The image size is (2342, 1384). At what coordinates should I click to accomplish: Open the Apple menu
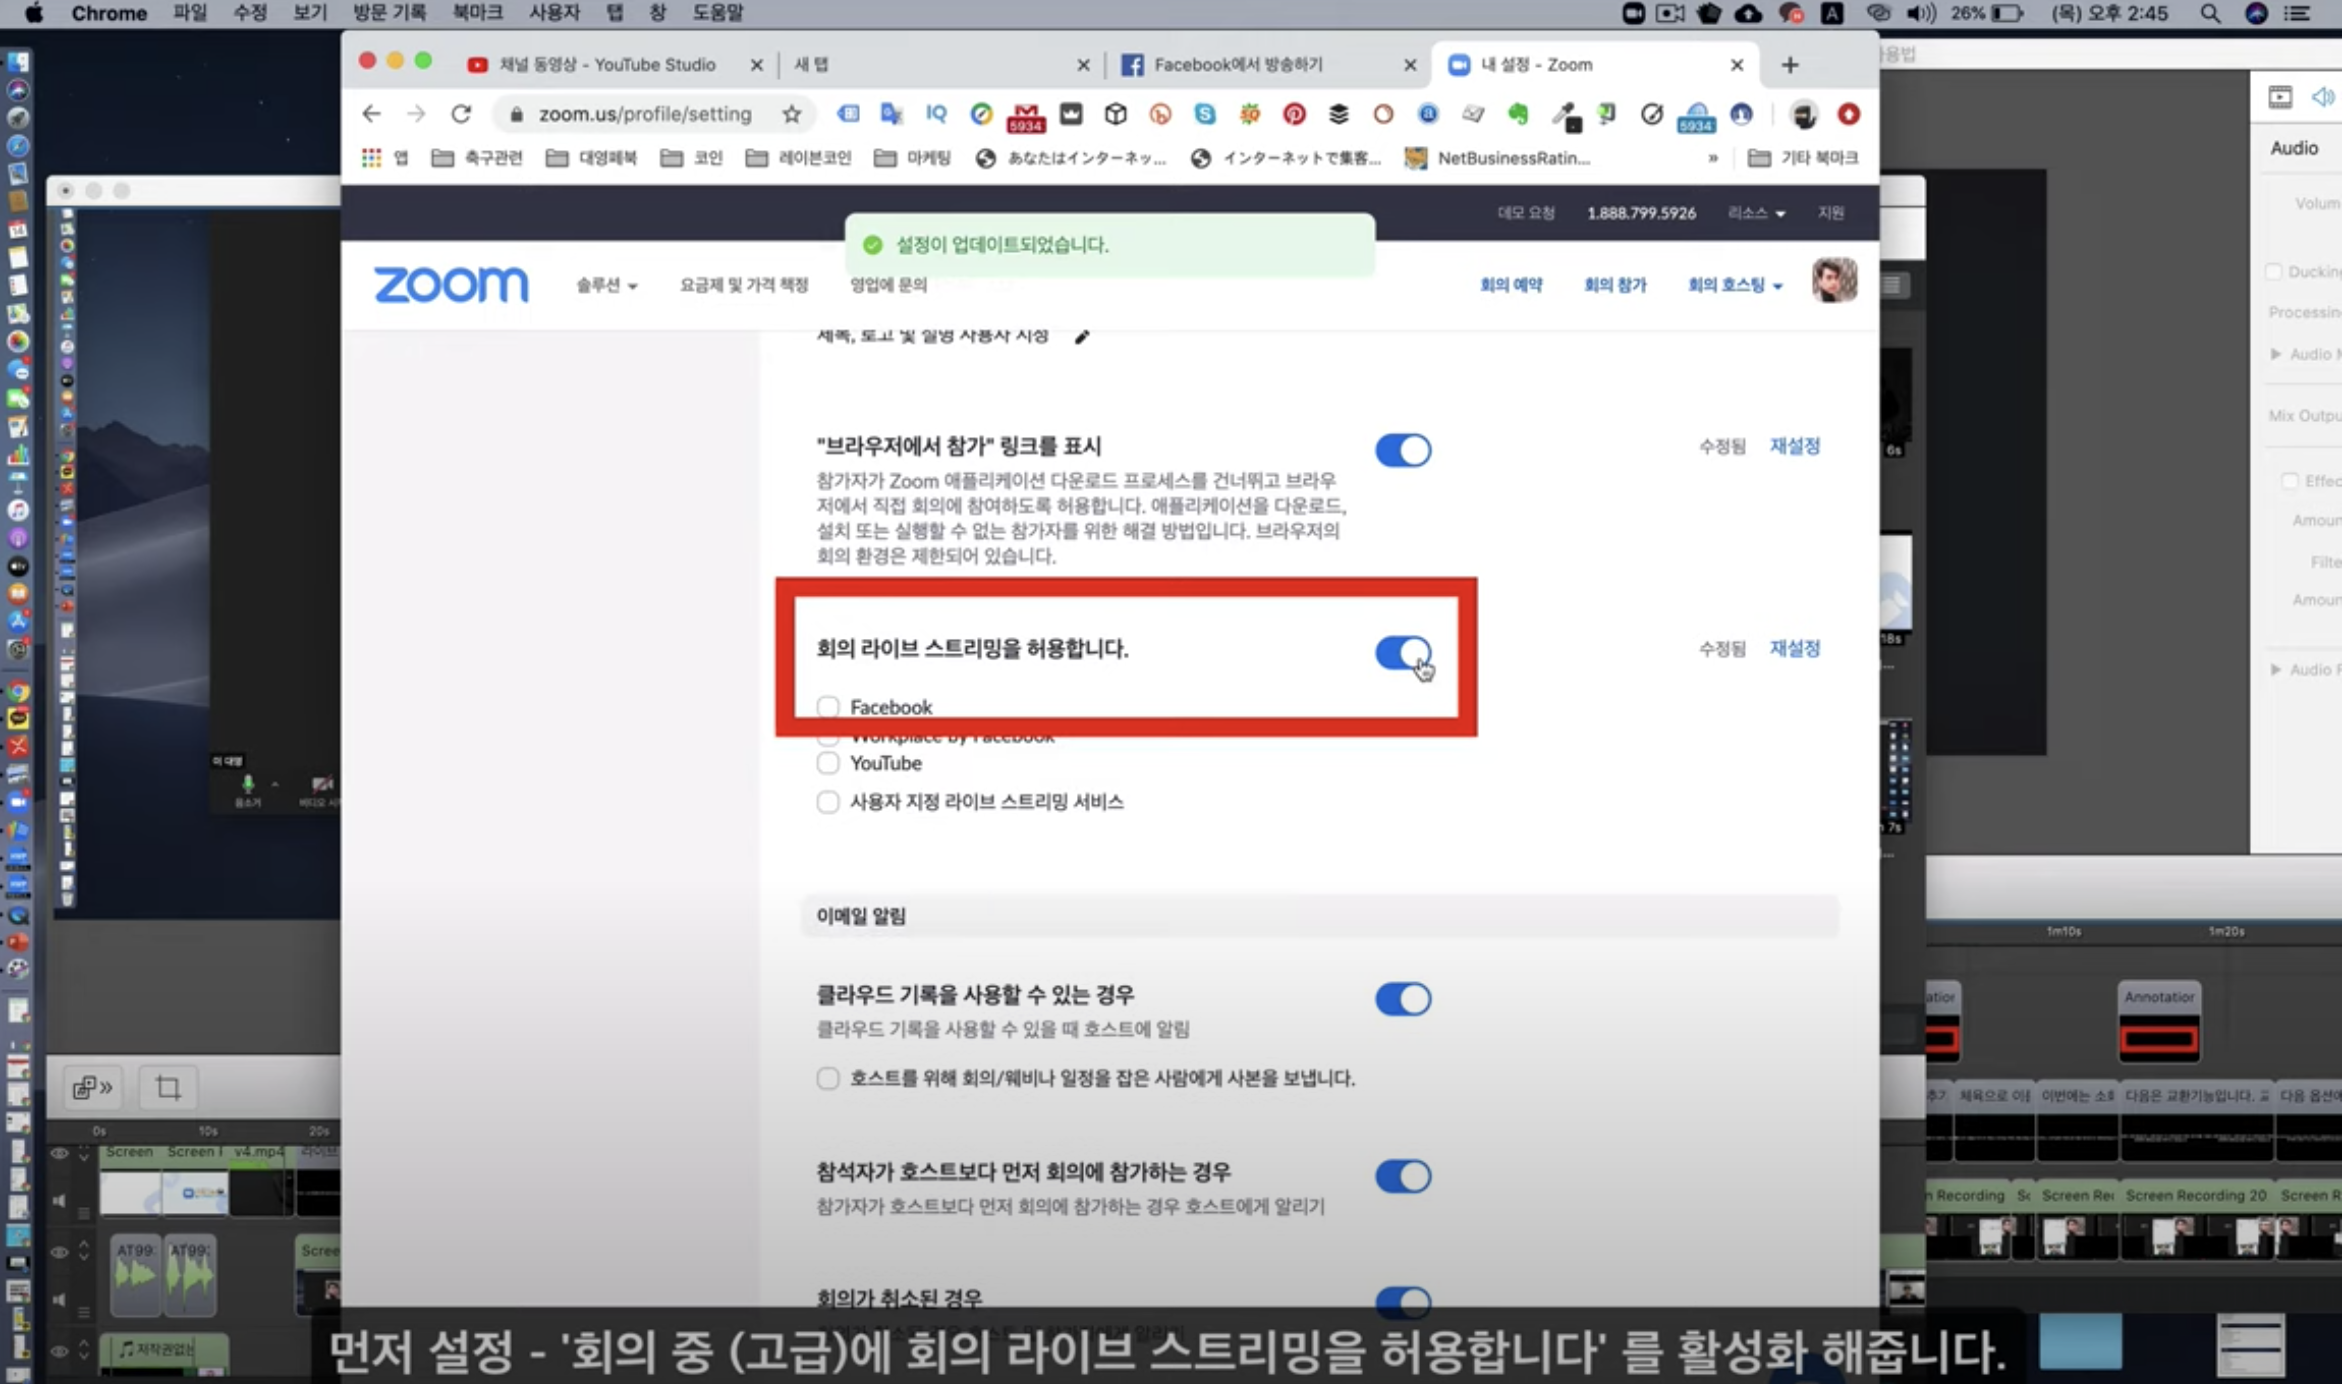point(33,13)
